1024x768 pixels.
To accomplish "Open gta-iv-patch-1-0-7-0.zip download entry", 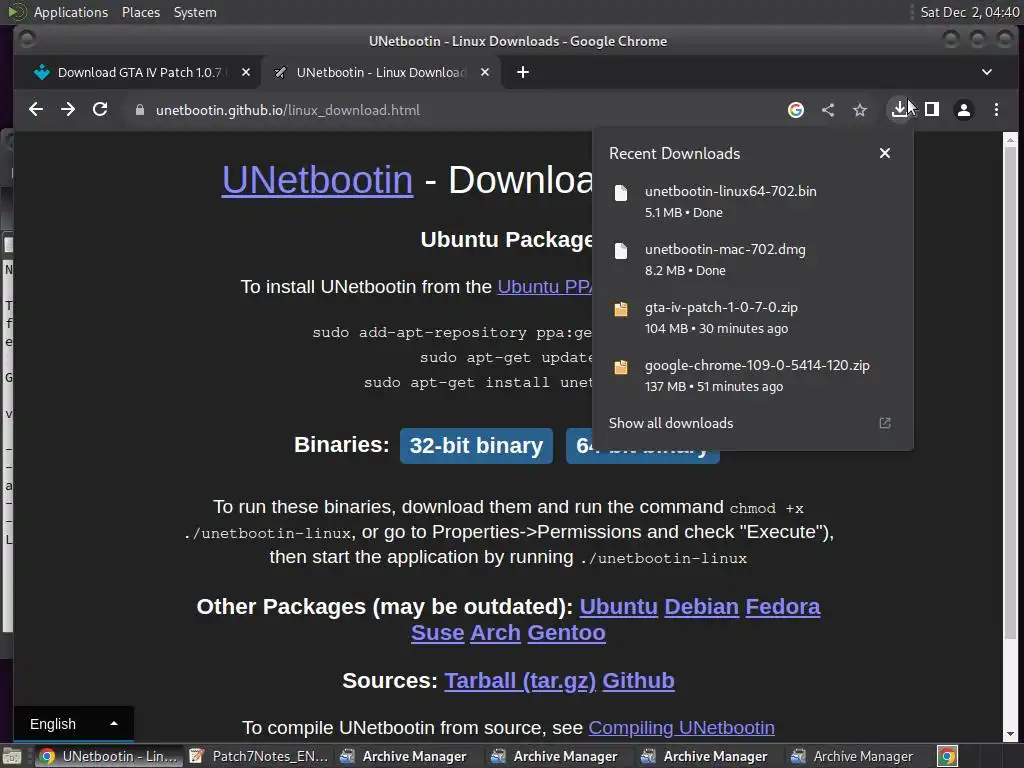I will (752, 317).
